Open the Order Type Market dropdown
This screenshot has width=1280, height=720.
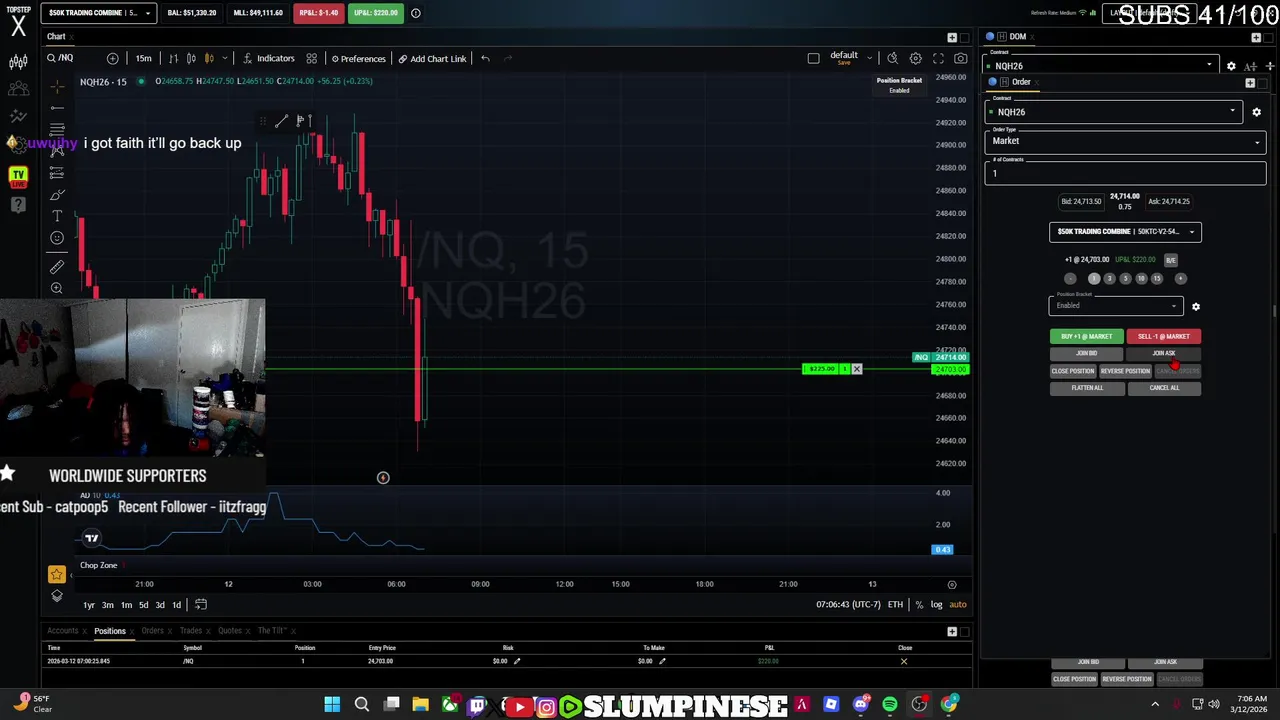(x=1126, y=141)
